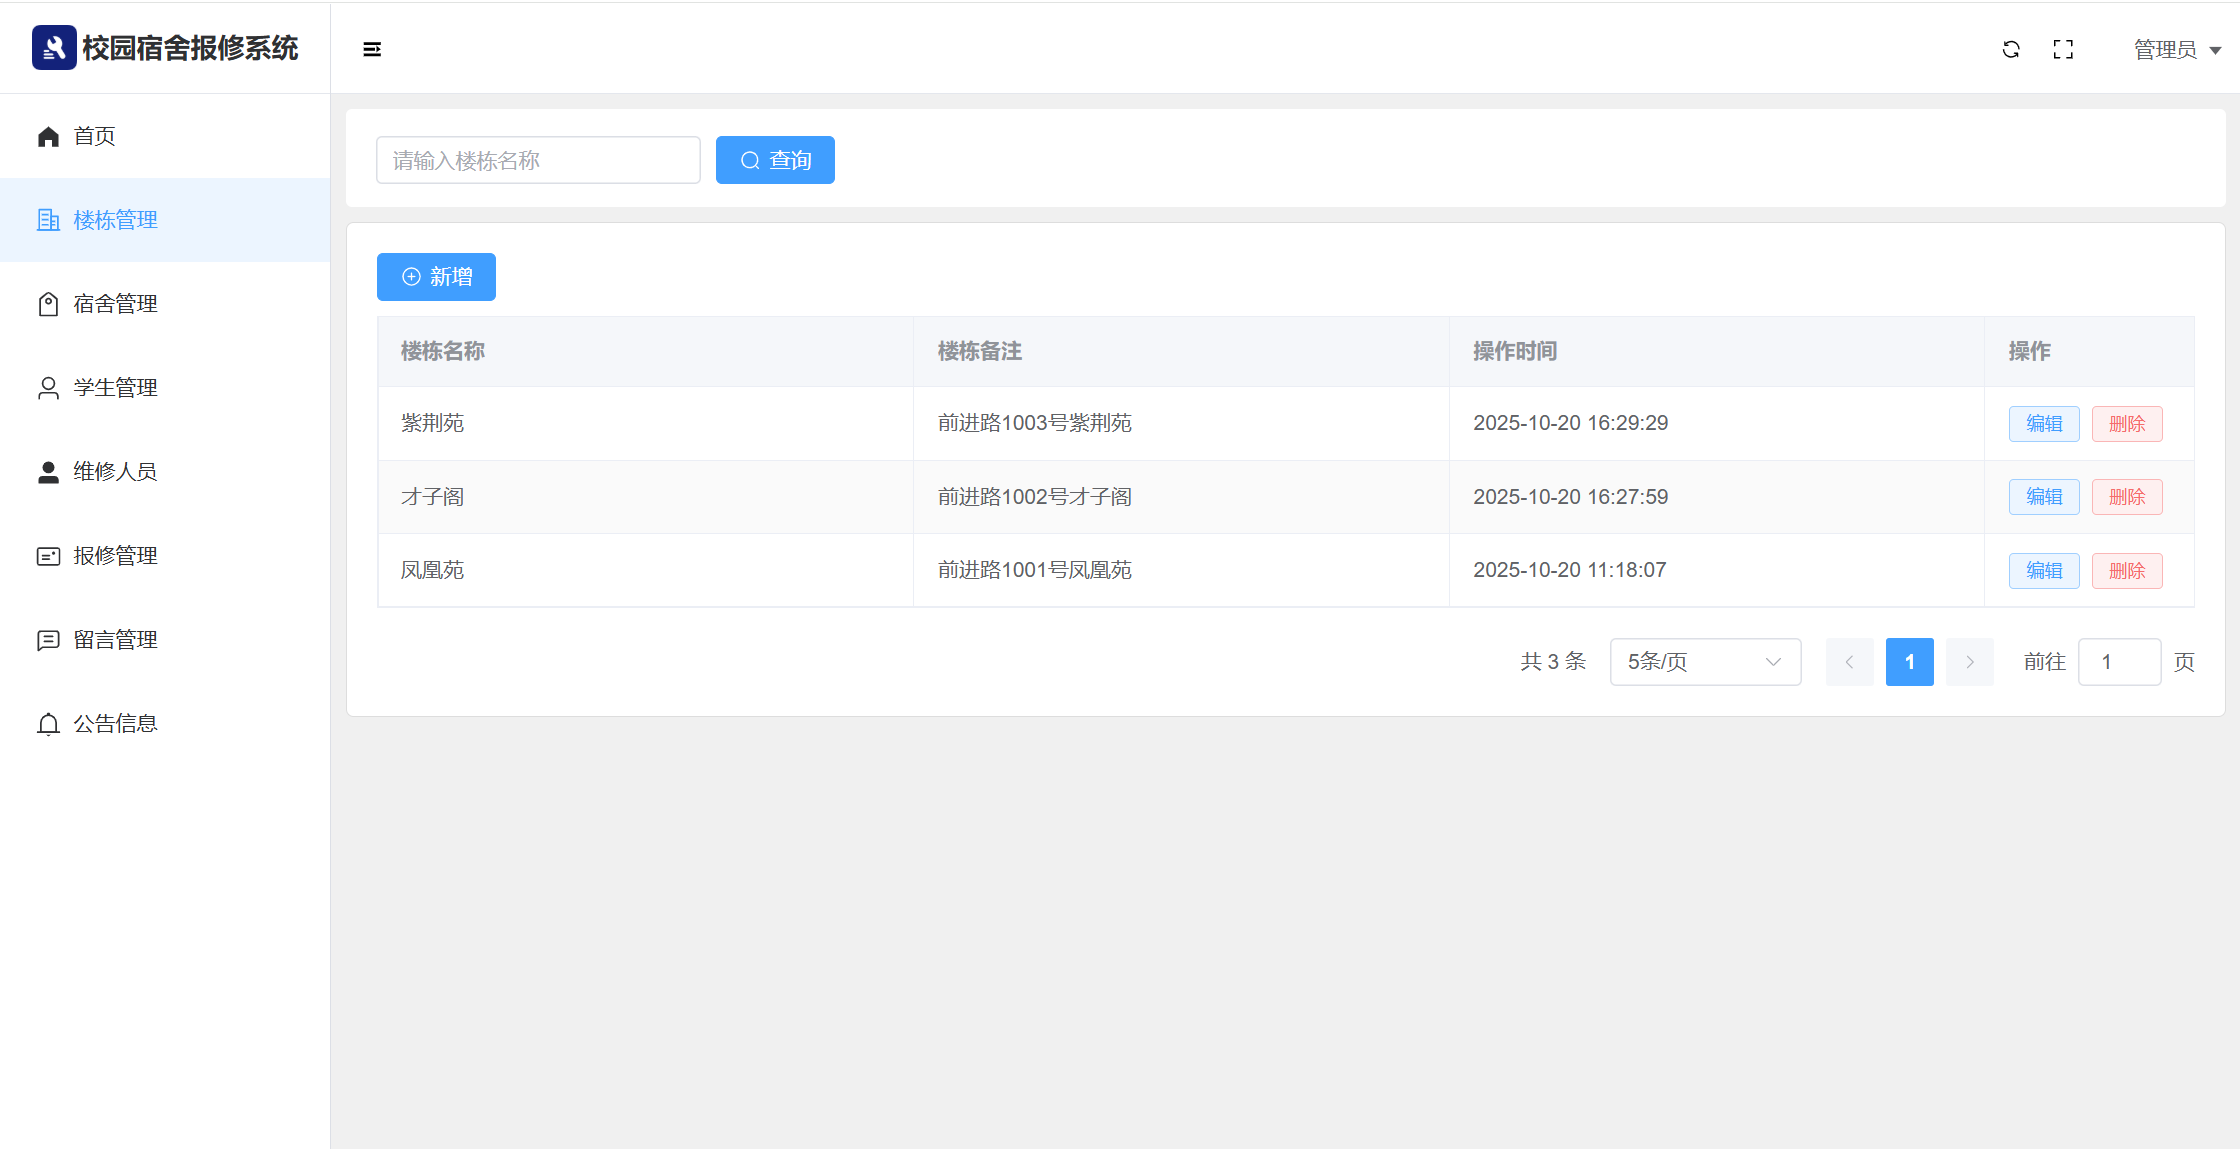Click the next page arrow

click(1969, 662)
